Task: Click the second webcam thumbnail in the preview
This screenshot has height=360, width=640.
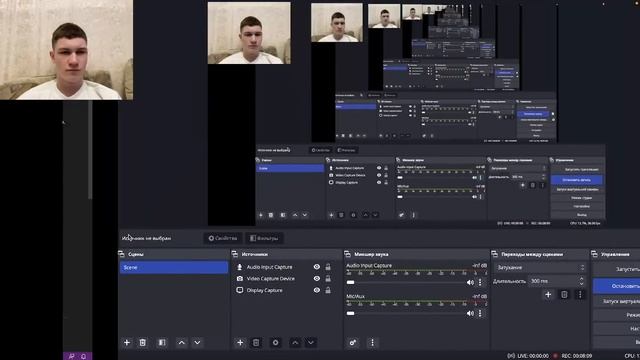Action: click(249, 33)
